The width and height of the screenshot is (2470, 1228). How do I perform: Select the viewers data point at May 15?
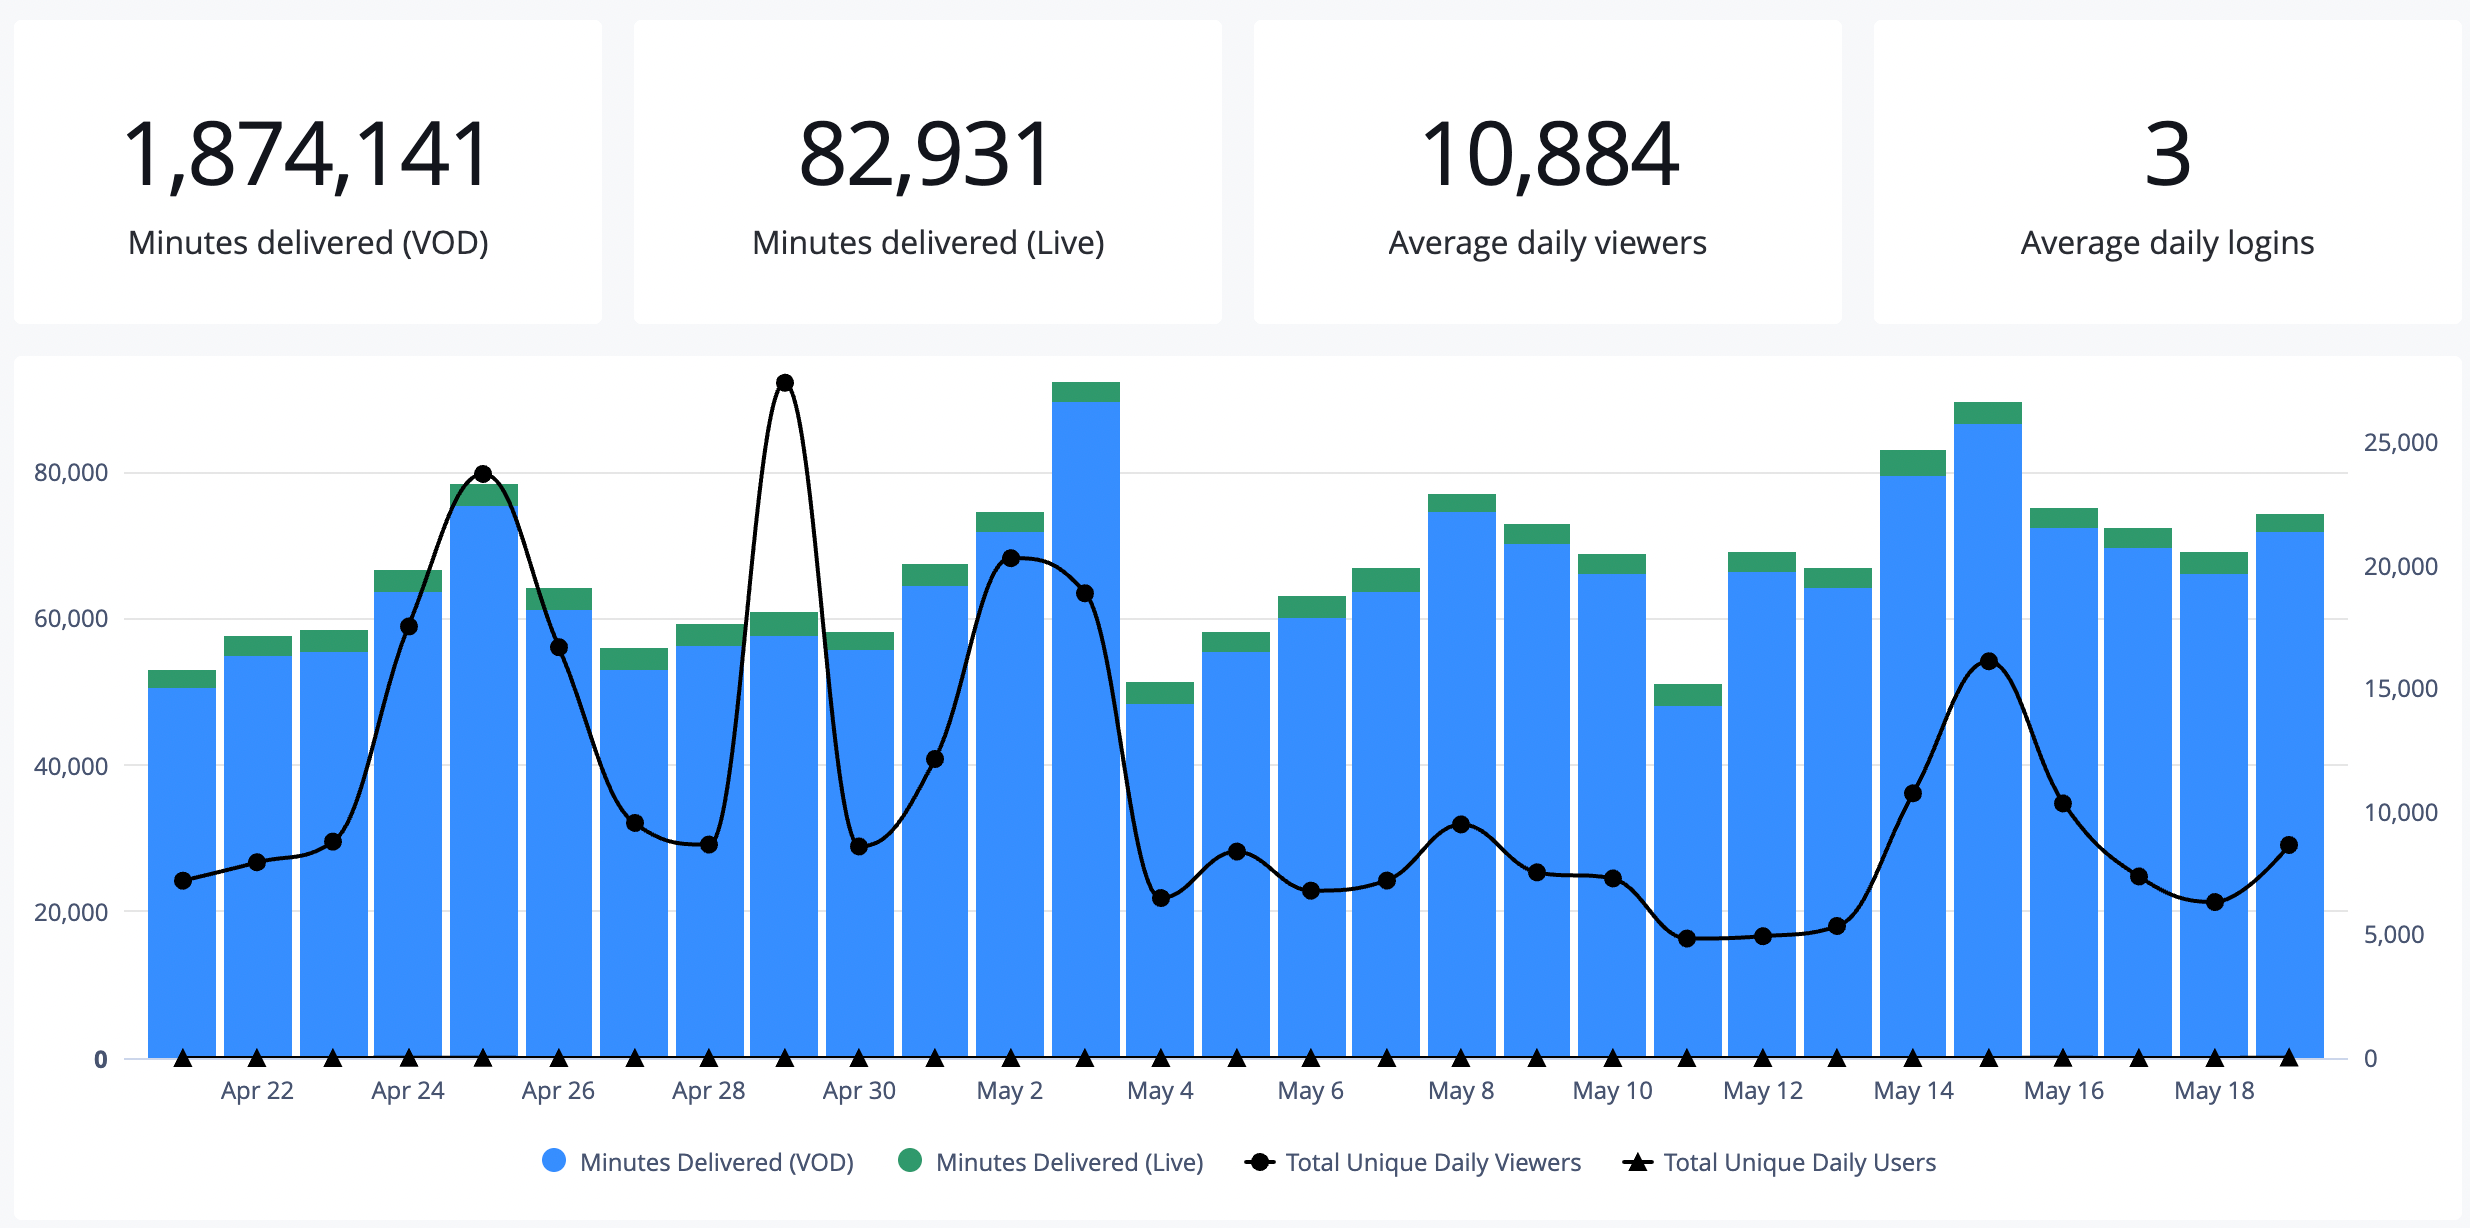[1989, 661]
